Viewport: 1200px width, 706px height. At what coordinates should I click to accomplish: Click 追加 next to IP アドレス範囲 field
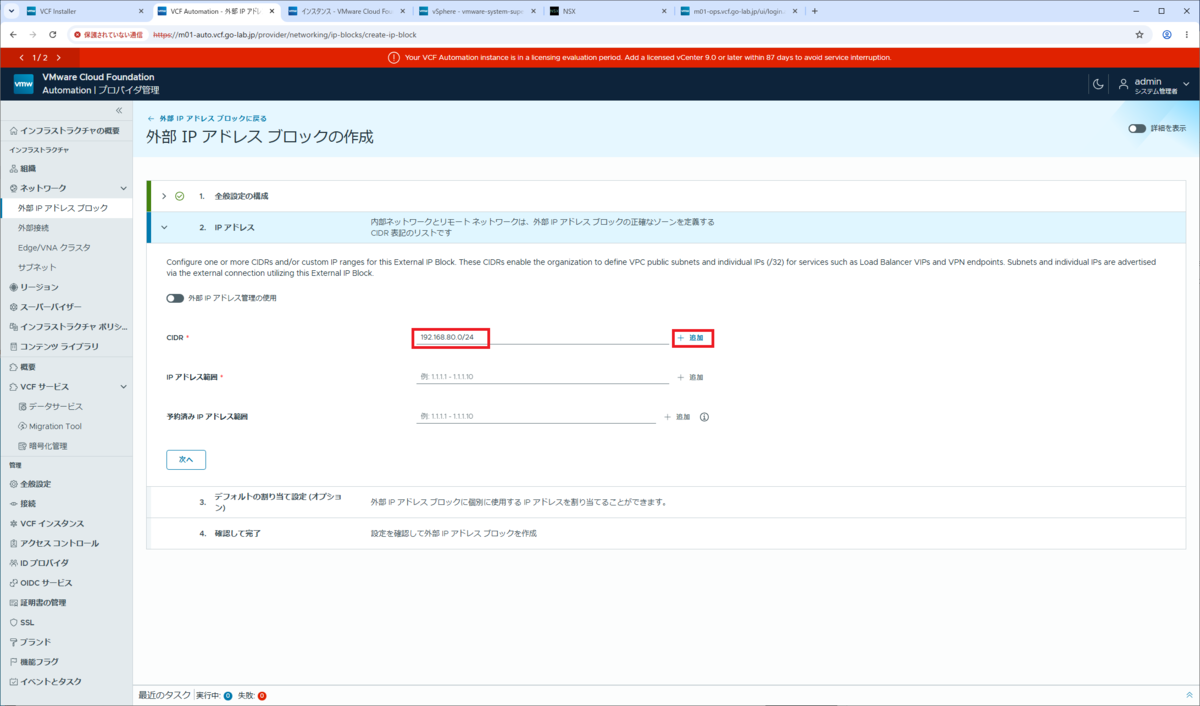tap(691, 377)
